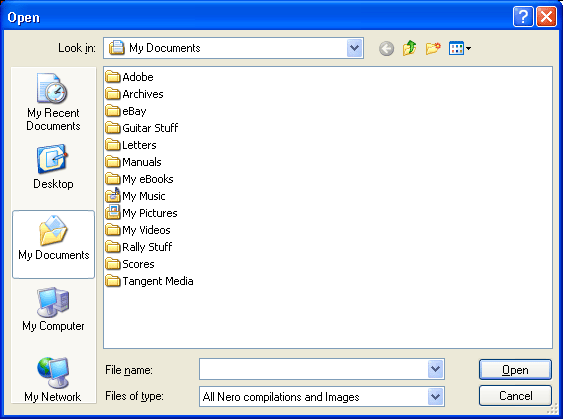Select the My Music folder
This screenshot has width=563, height=419.
pos(135,196)
